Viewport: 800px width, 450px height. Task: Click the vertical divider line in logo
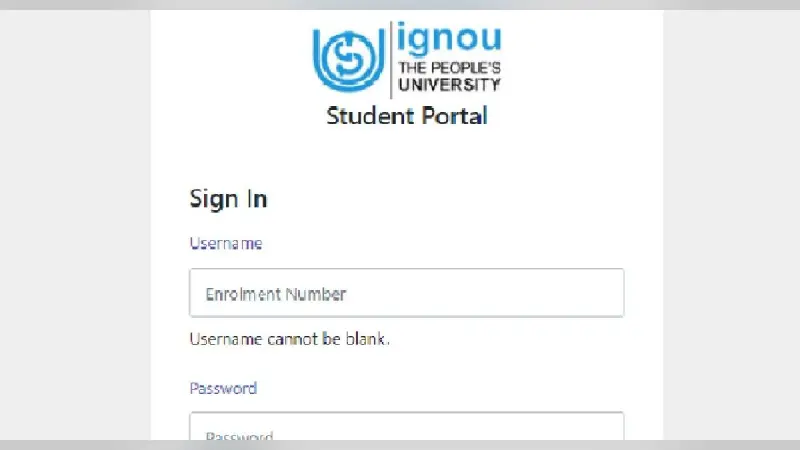(x=391, y=60)
